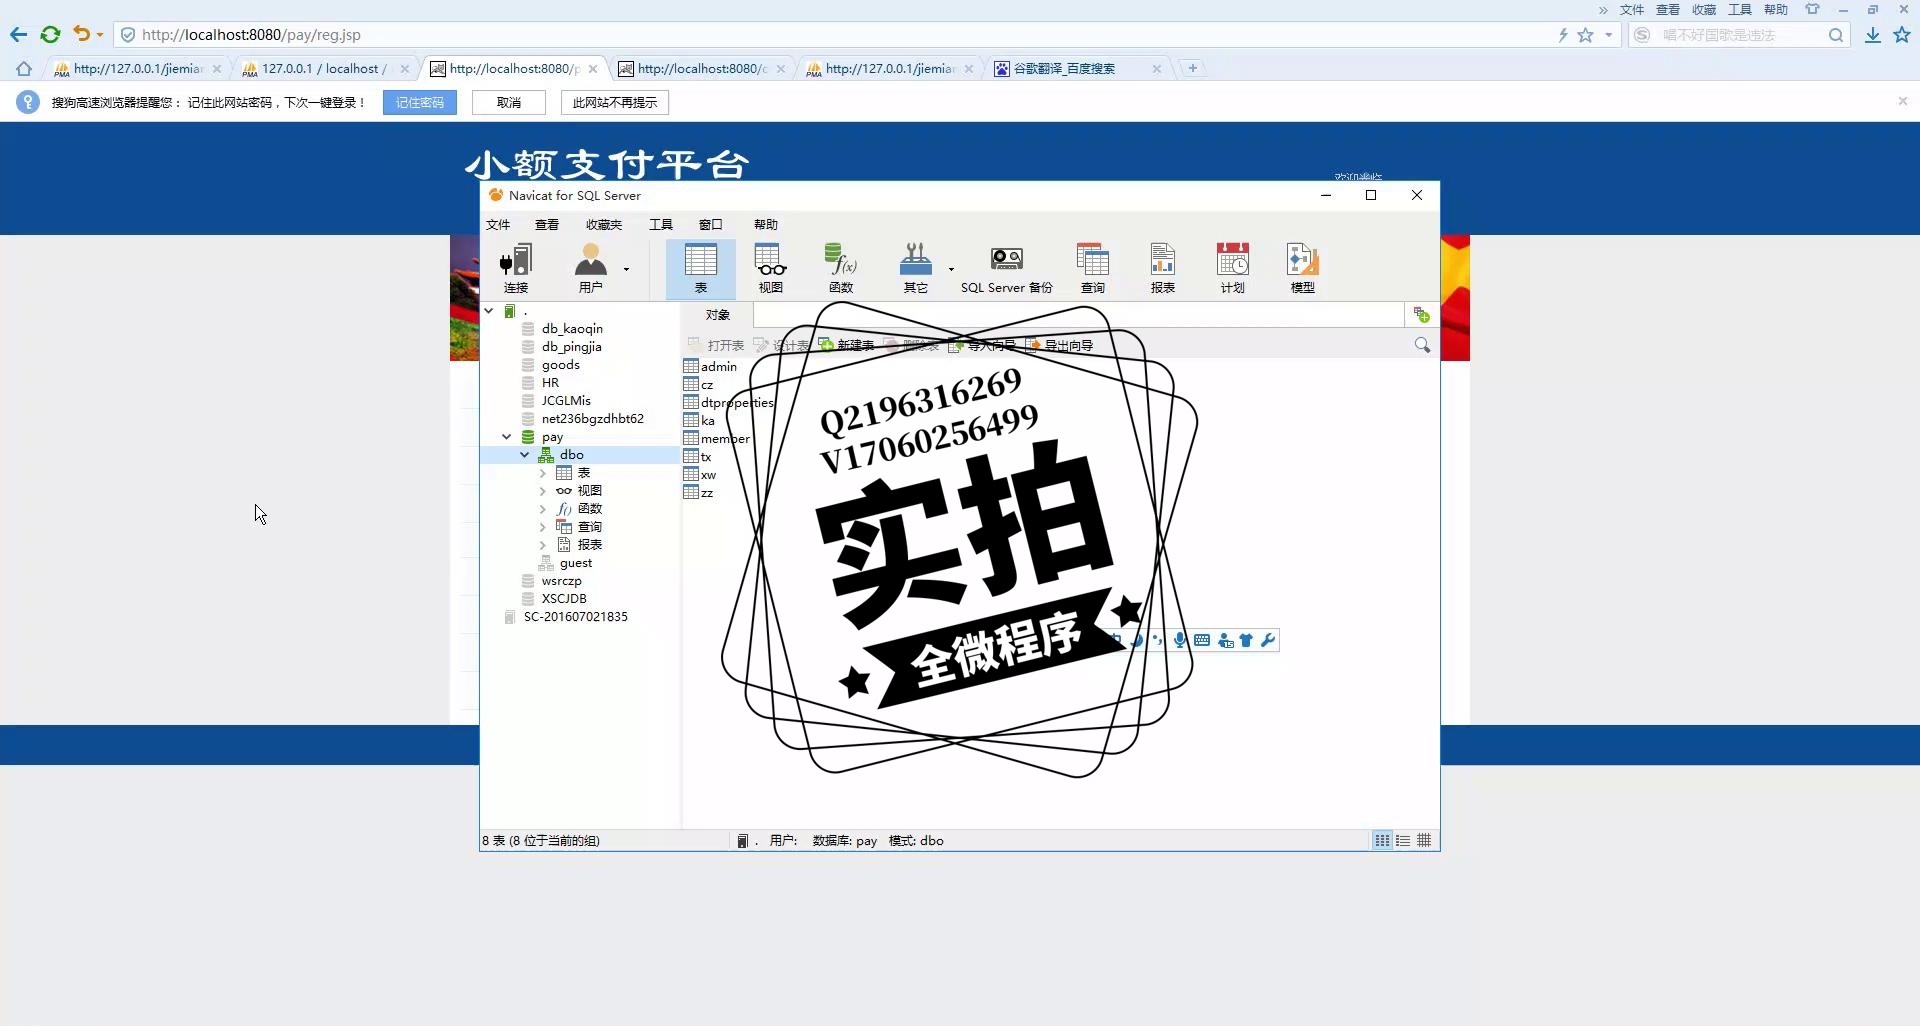Click the wrench icon in input method toolbar

1268,640
